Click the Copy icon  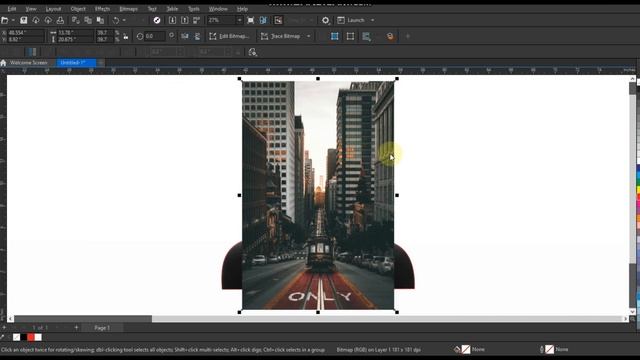click(88, 20)
